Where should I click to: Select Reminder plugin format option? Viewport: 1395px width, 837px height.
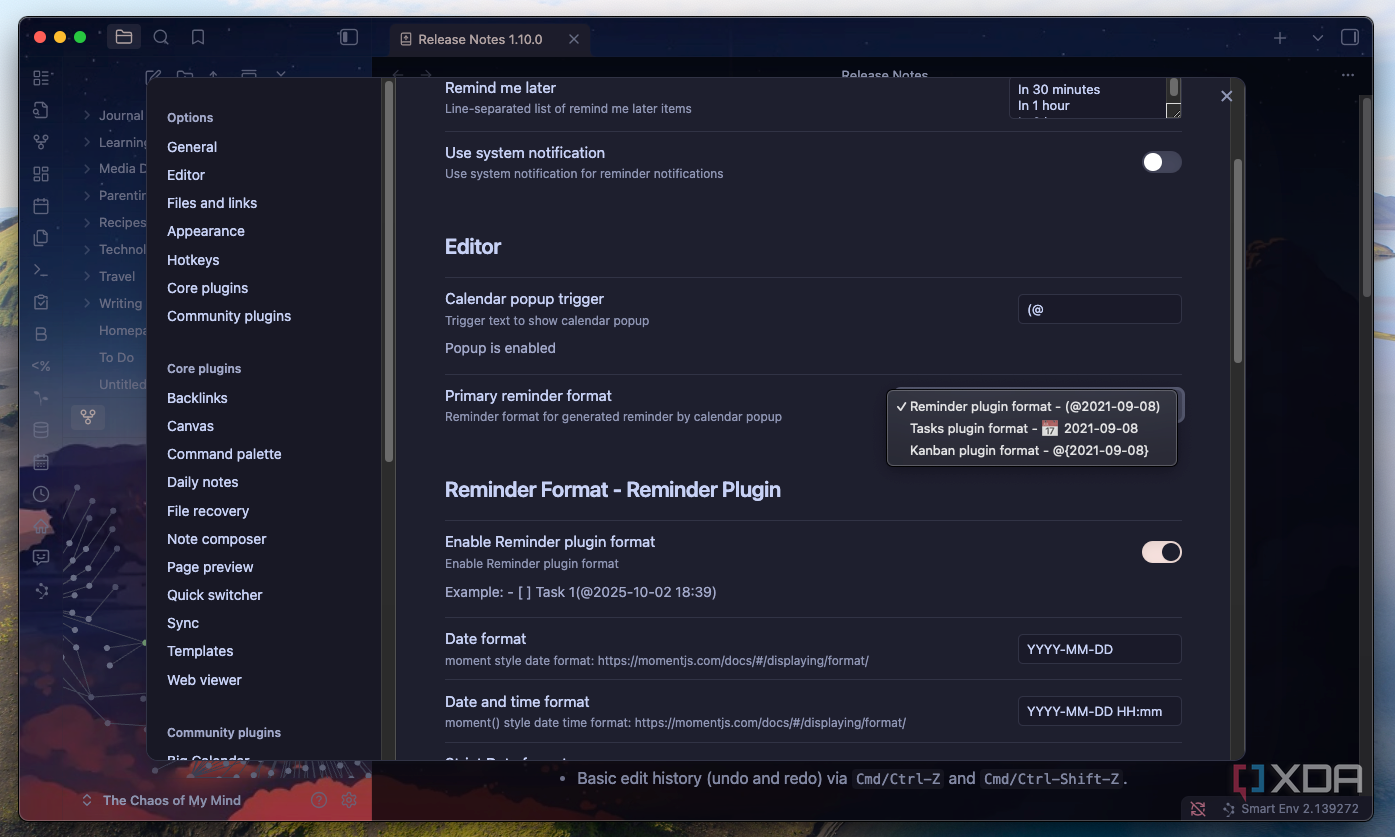click(x=1032, y=407)
